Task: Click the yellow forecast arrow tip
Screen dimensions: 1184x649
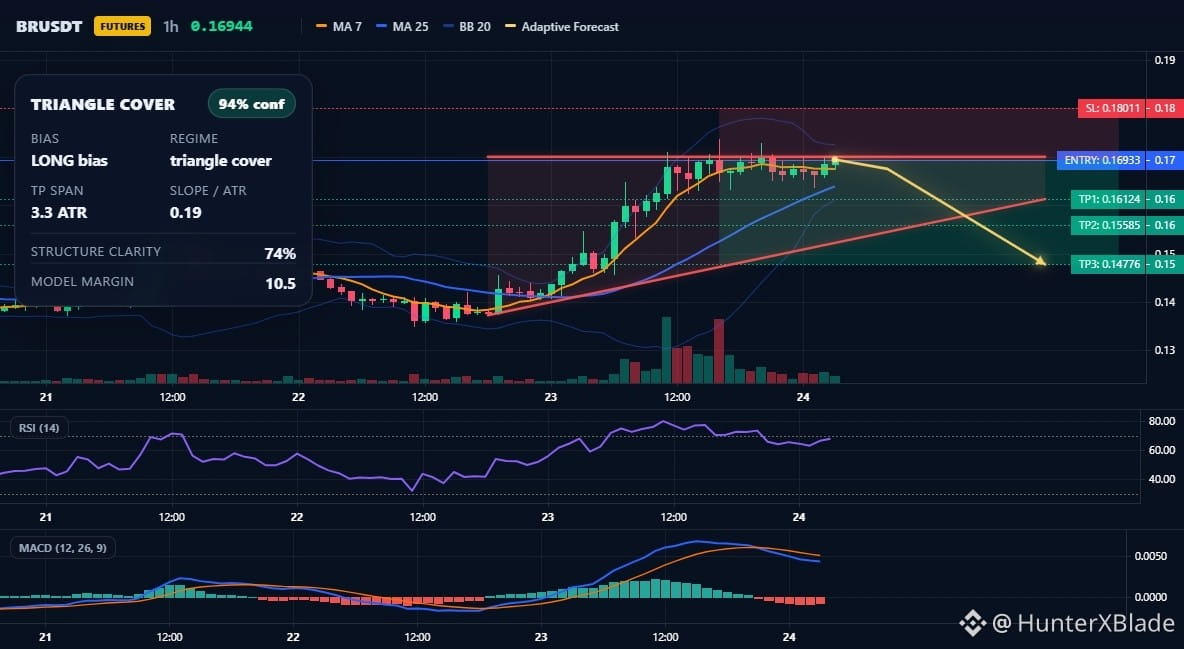Action: click(1041, 261)
